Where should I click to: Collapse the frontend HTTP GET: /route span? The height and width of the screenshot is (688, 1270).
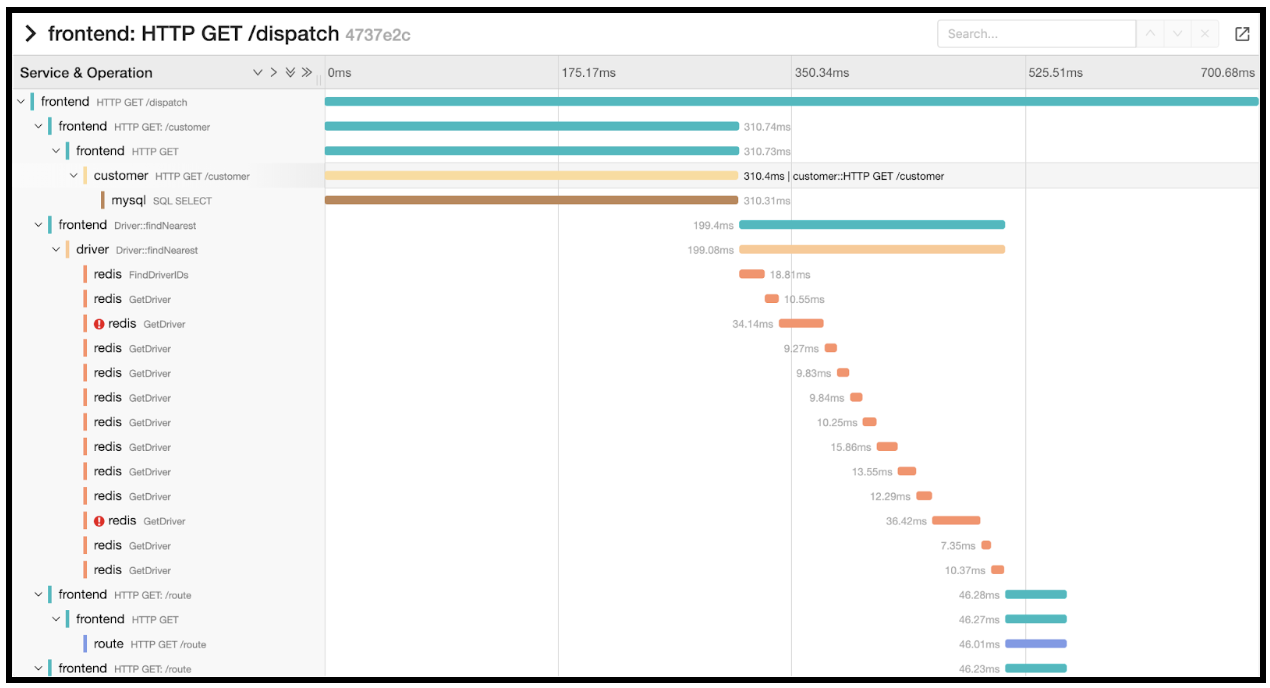(38, 593)
